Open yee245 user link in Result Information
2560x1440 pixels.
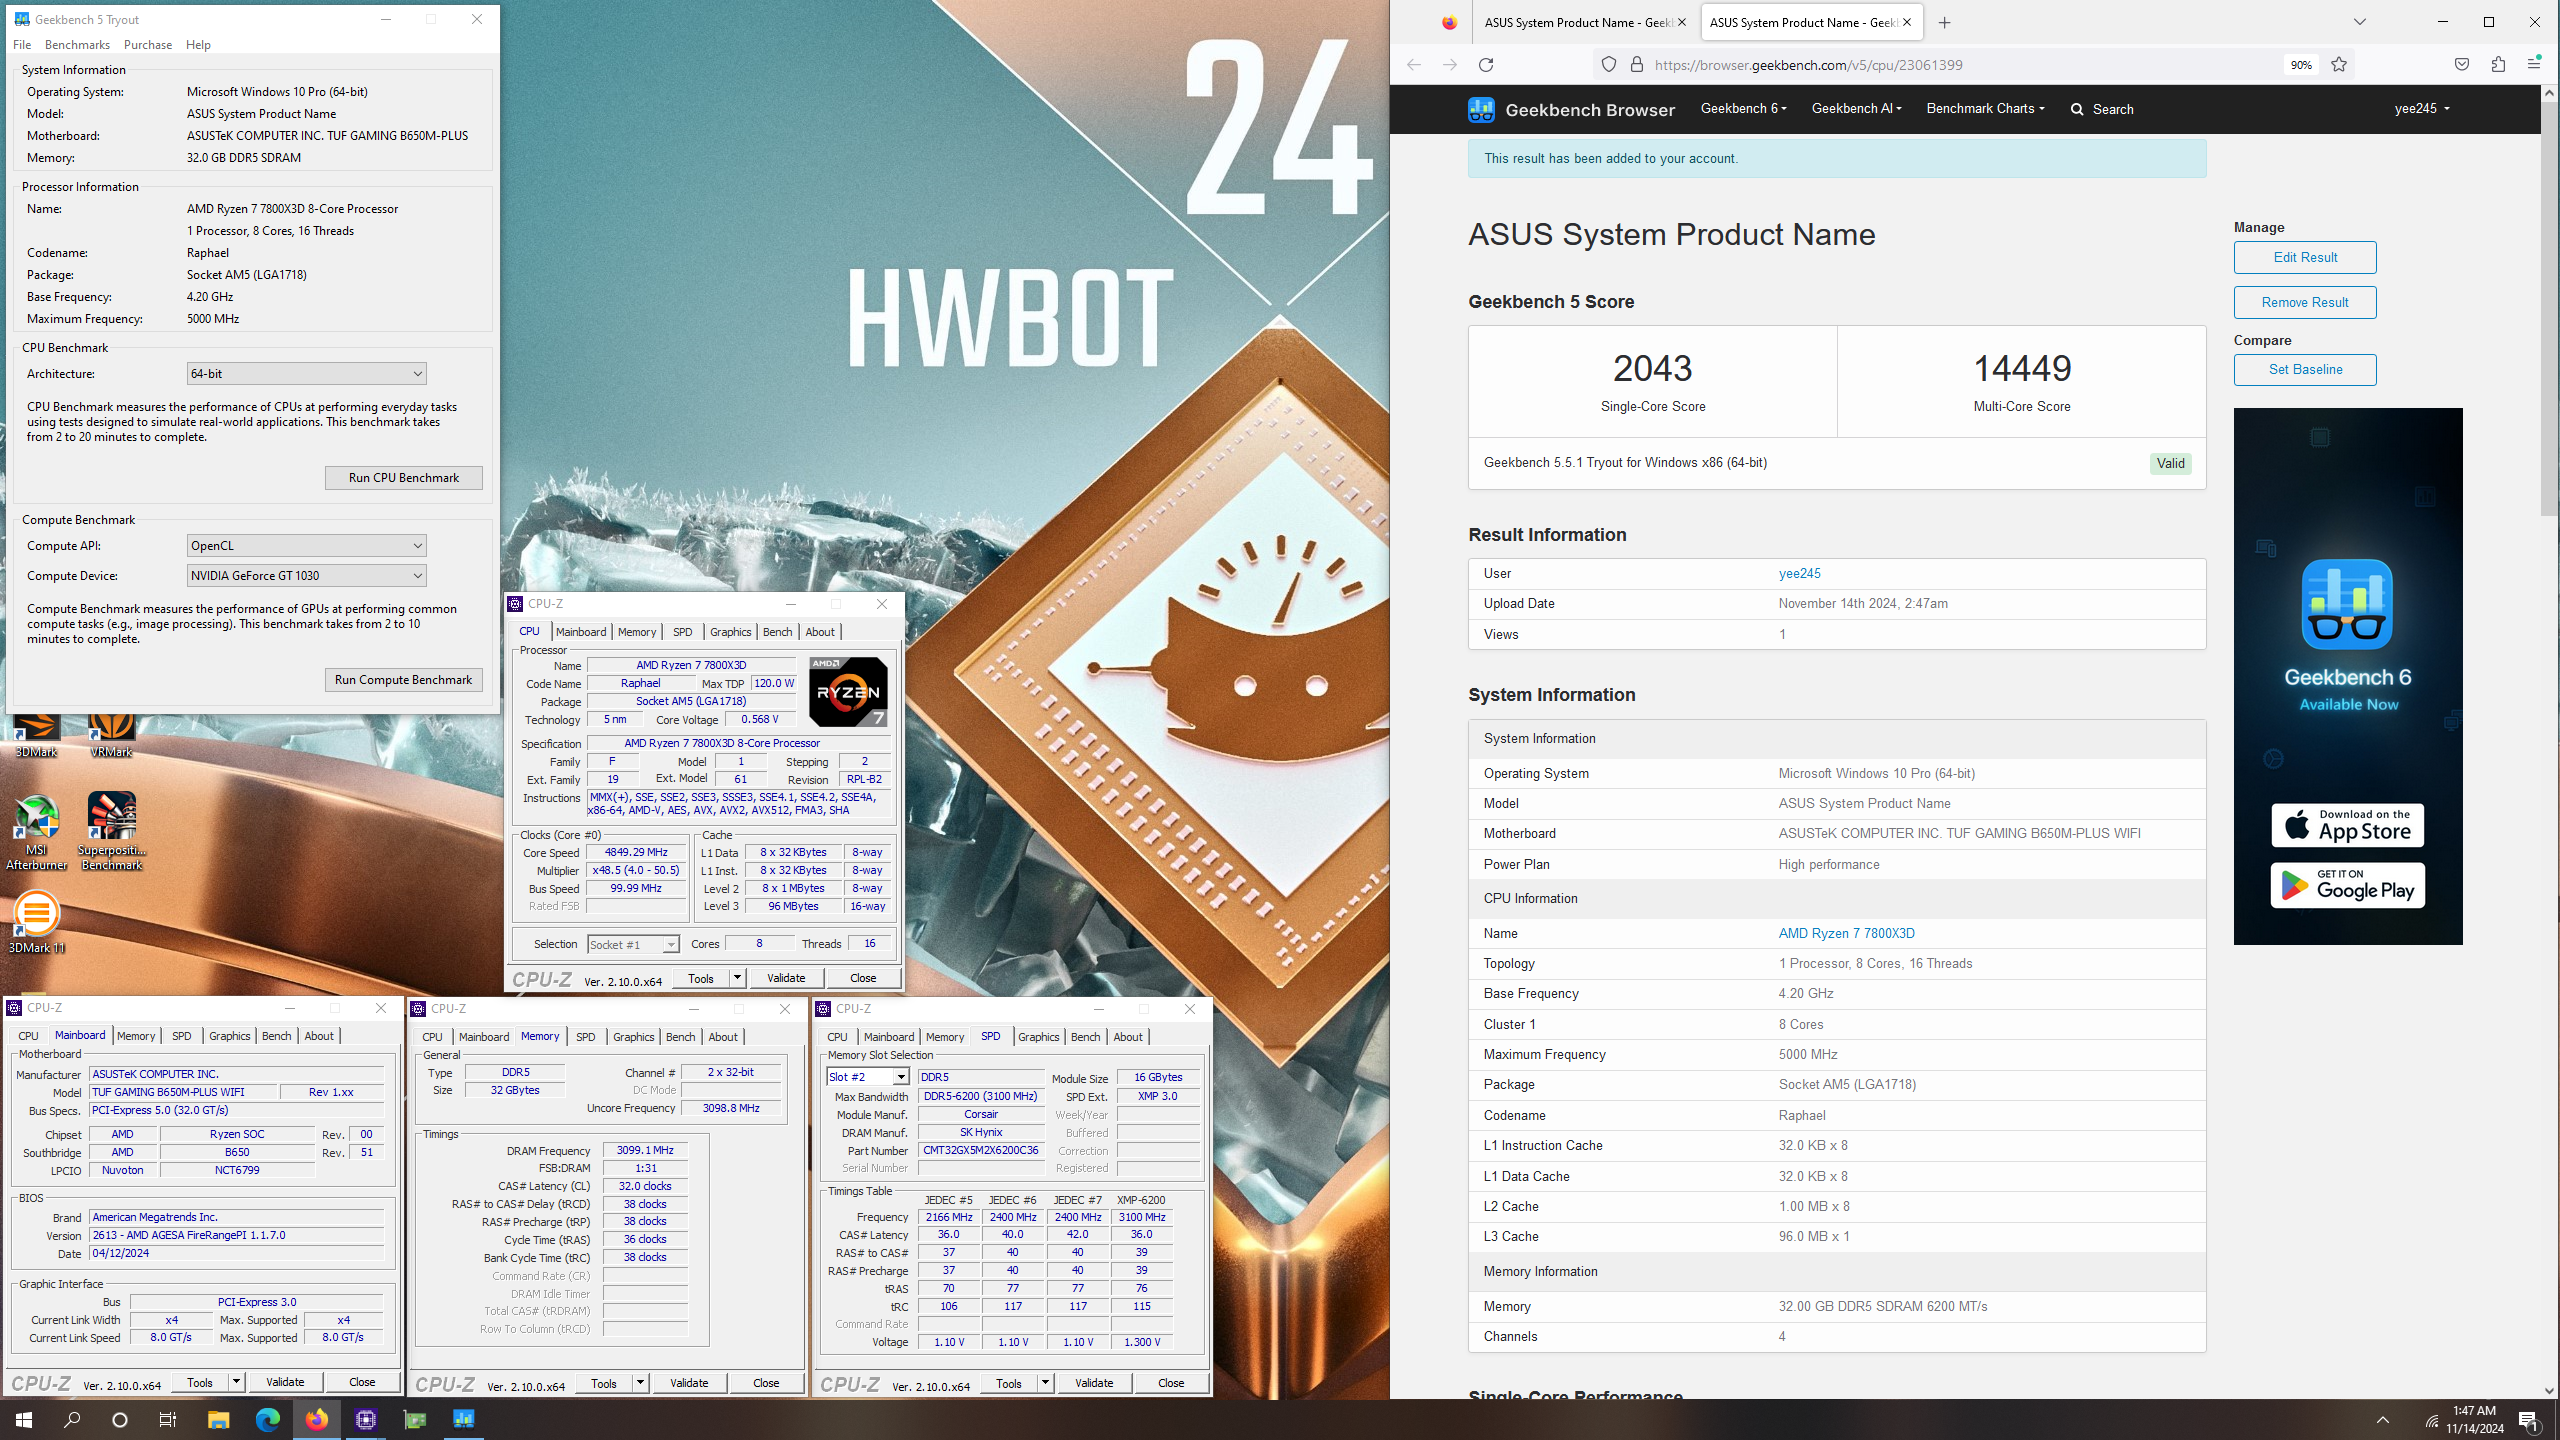[1799, 573]
